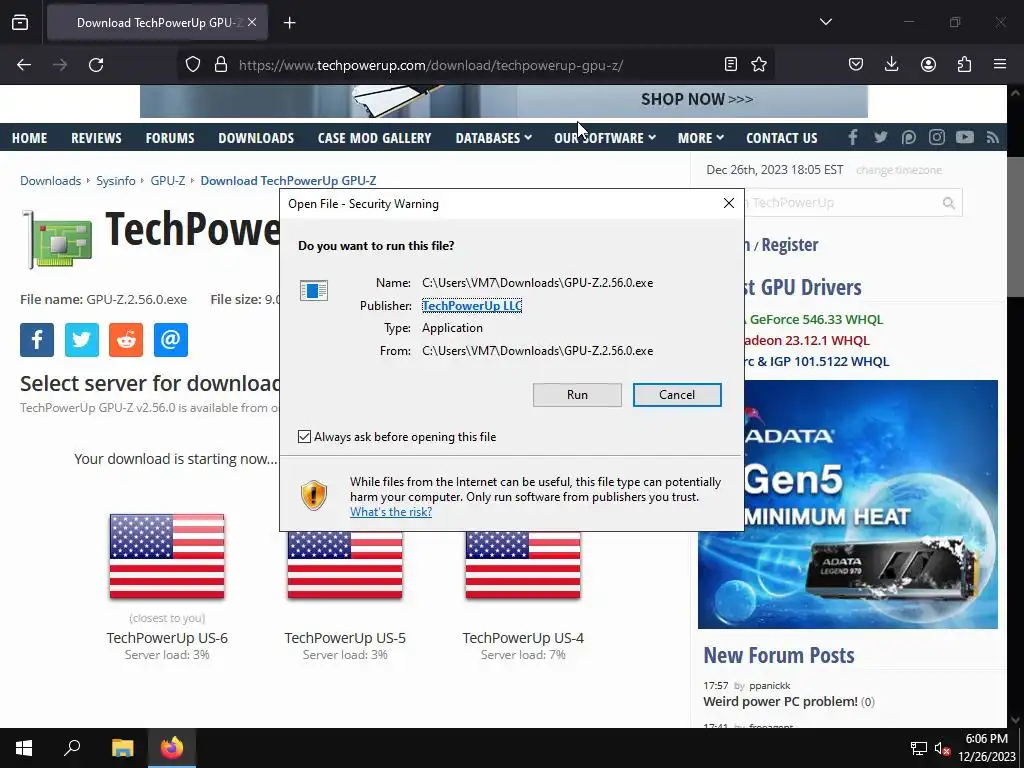Share page via Twitter icon button
The height and width of the screenshot is (768, 1024).
click(x=82, y=340)
